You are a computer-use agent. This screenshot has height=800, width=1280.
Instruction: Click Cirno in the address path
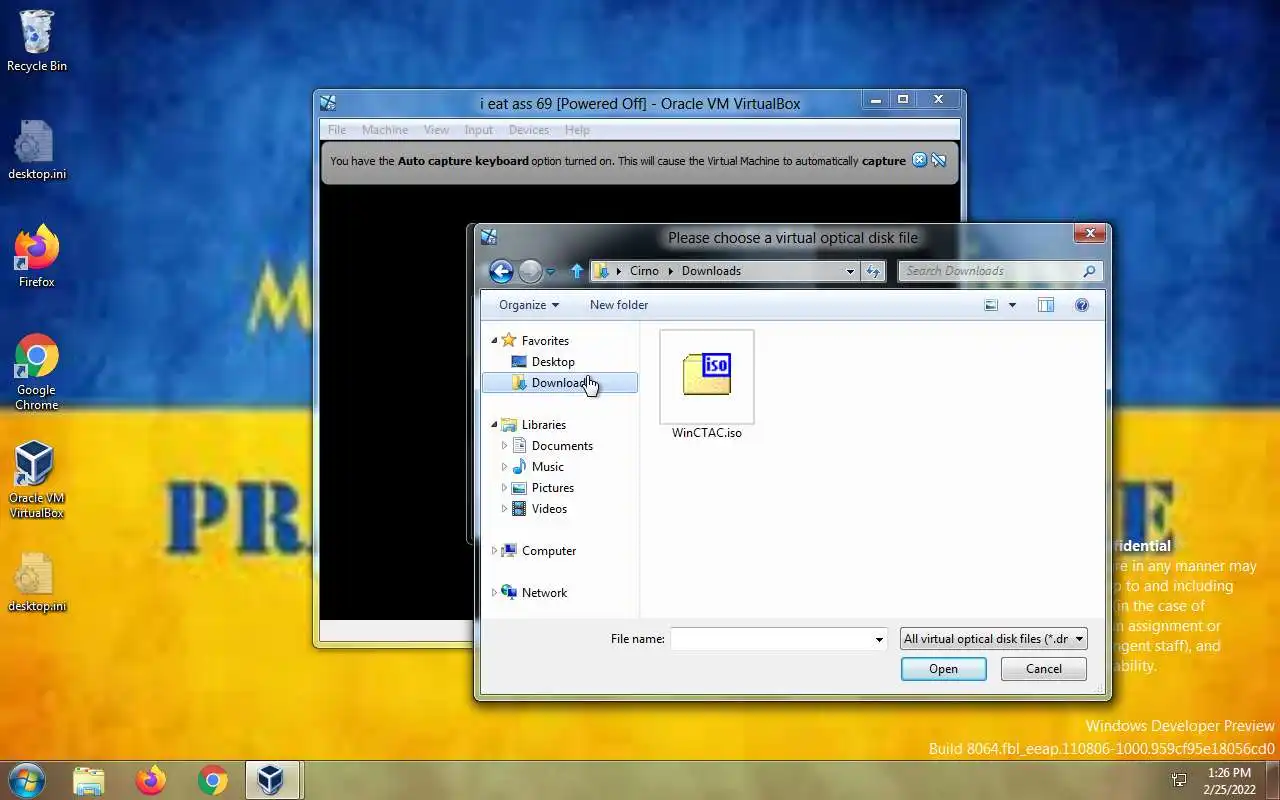pos(644,271)
